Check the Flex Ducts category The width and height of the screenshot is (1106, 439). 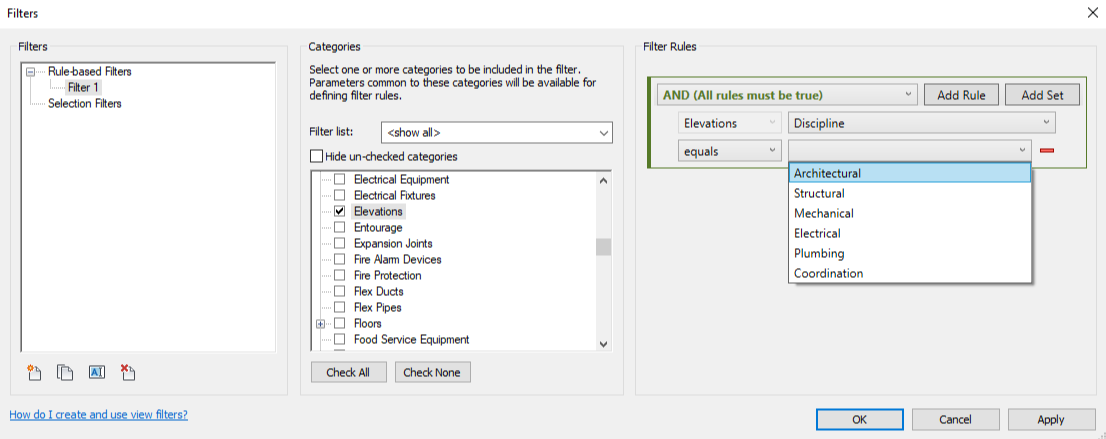tap(340, 292)
